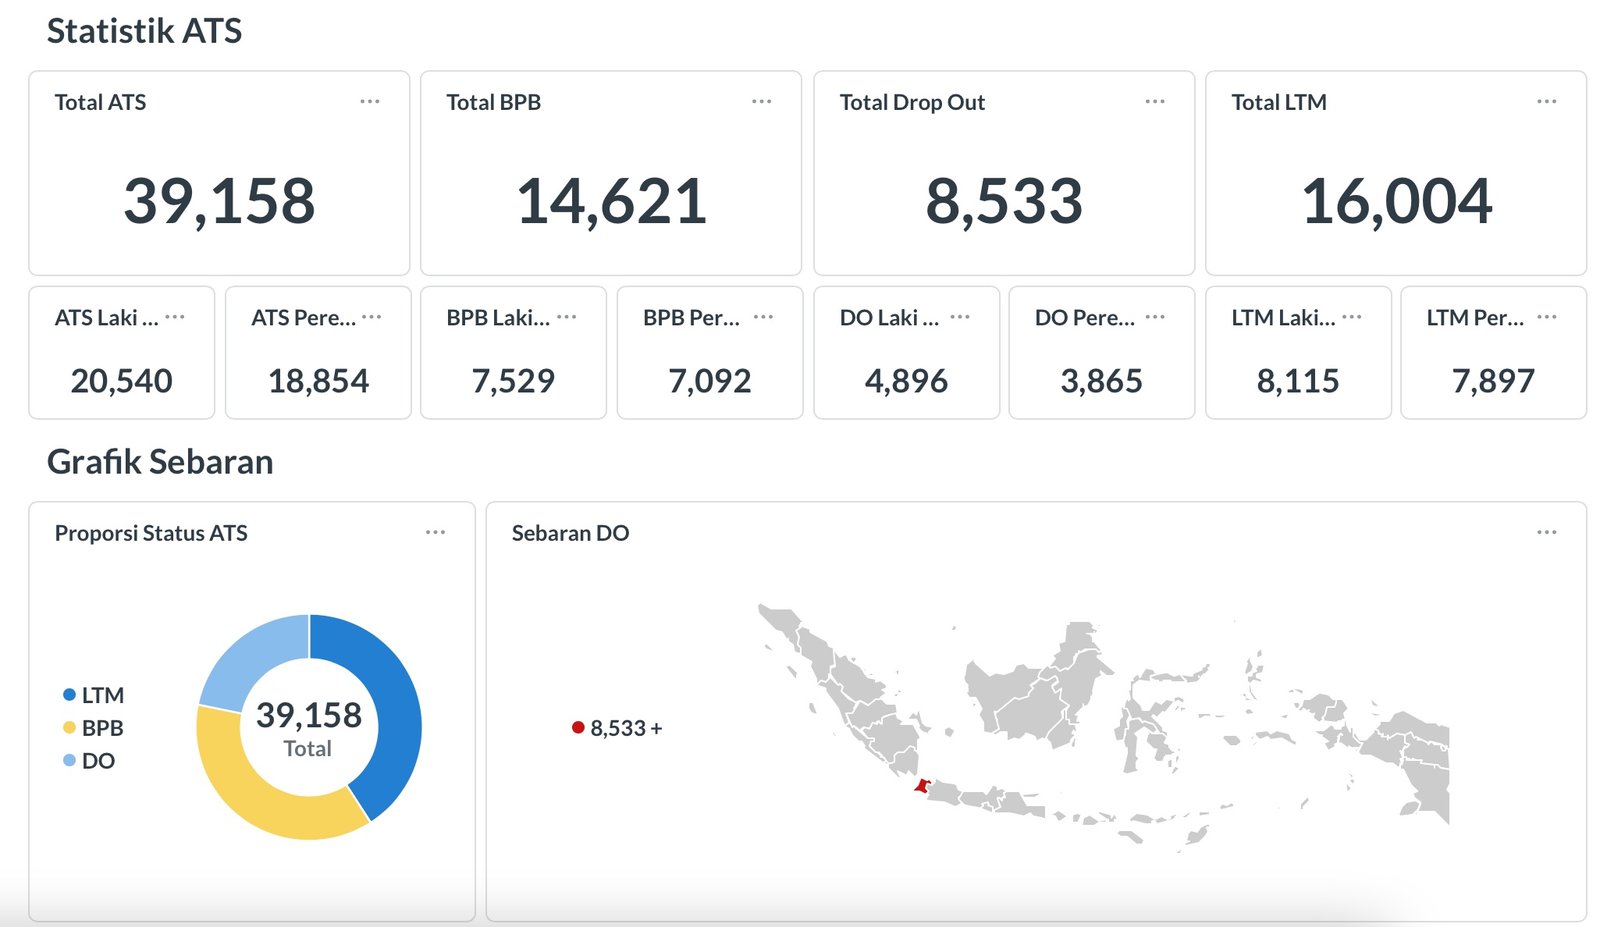Open the Sebaran DO map ellipsis menu
1600x927 pixels.
tap(1547, 532)
